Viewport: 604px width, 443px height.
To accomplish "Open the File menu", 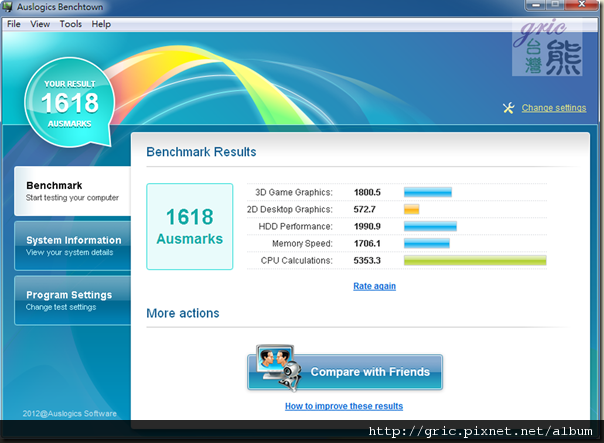I will [13, 24].
